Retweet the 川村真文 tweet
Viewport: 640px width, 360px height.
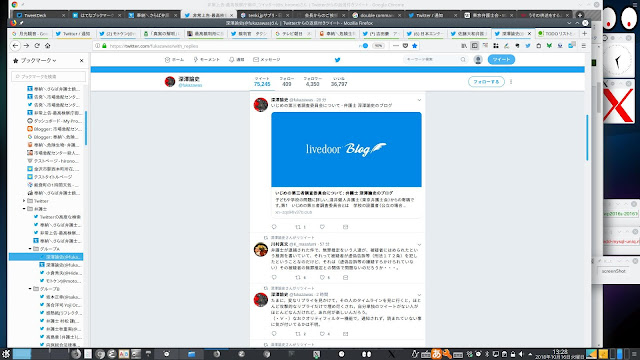[298, 277]
